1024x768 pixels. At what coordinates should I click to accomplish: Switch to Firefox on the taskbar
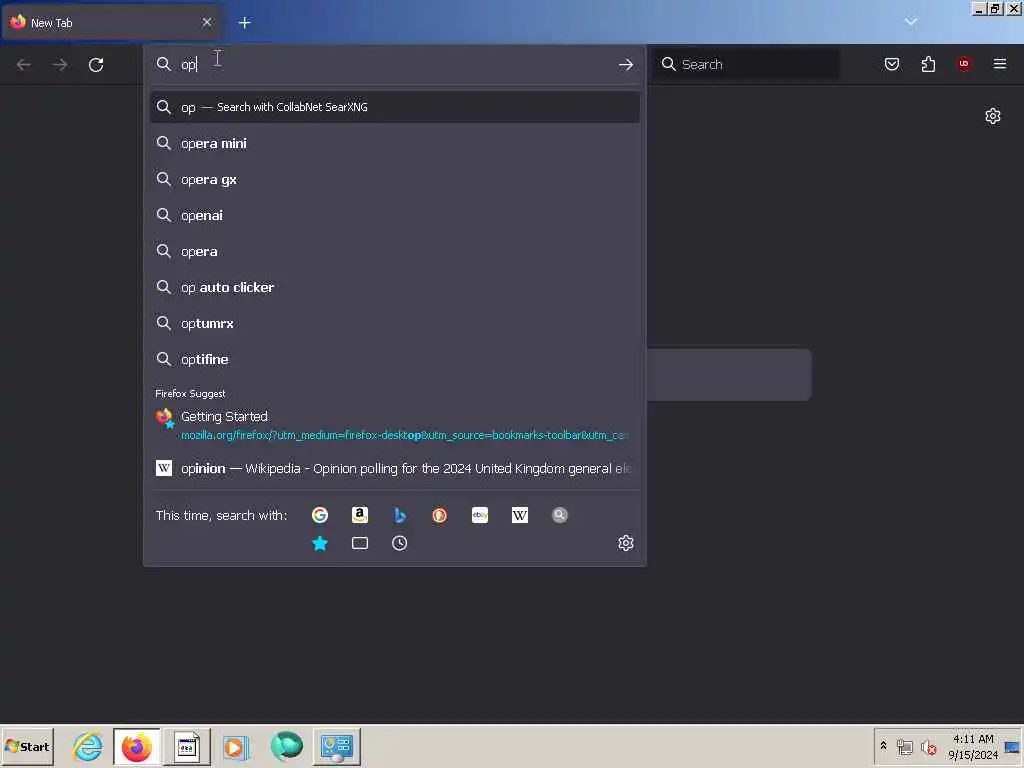point(136,746)
